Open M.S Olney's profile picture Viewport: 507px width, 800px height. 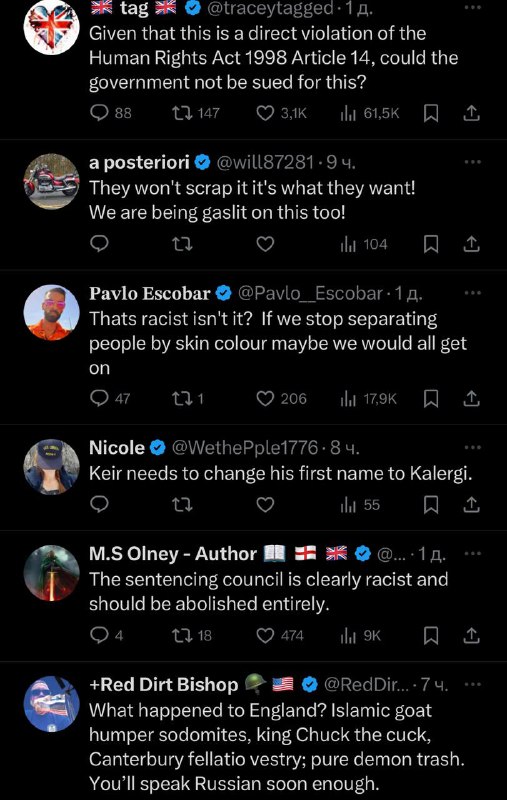click(x=52, y=573)
